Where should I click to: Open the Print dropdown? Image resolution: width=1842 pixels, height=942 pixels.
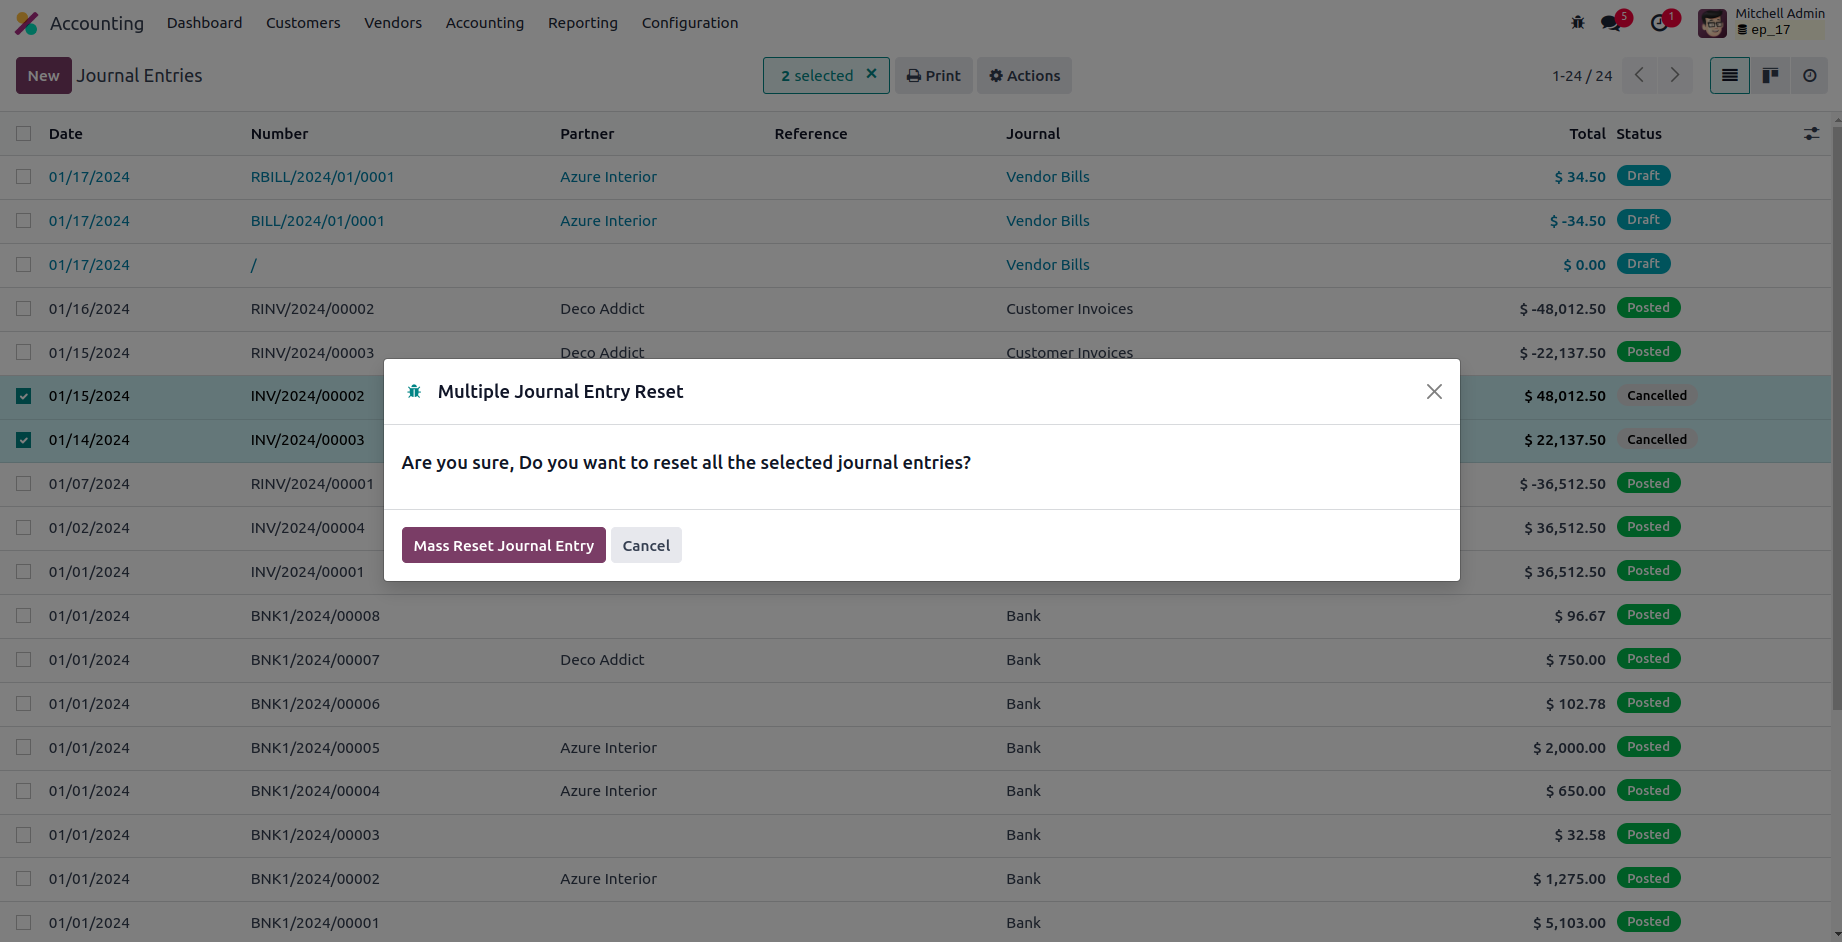[x=933, y=76]
